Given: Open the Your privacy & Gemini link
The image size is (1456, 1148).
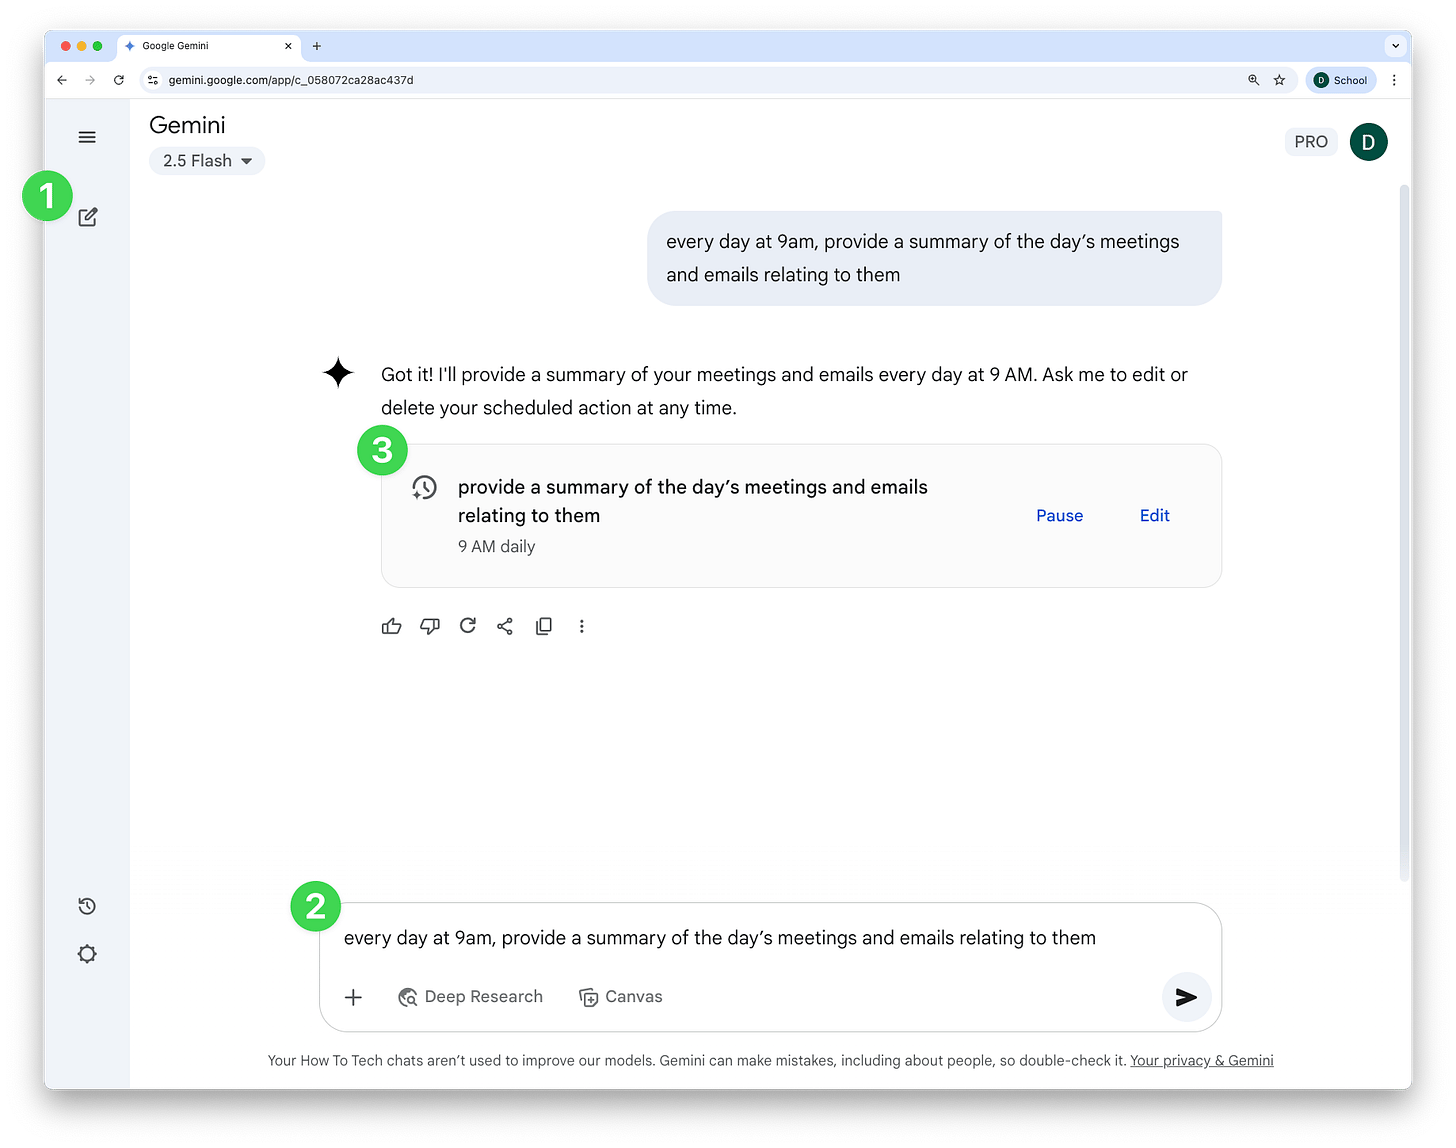Looking at the screenshot, I should 1202,1061.
